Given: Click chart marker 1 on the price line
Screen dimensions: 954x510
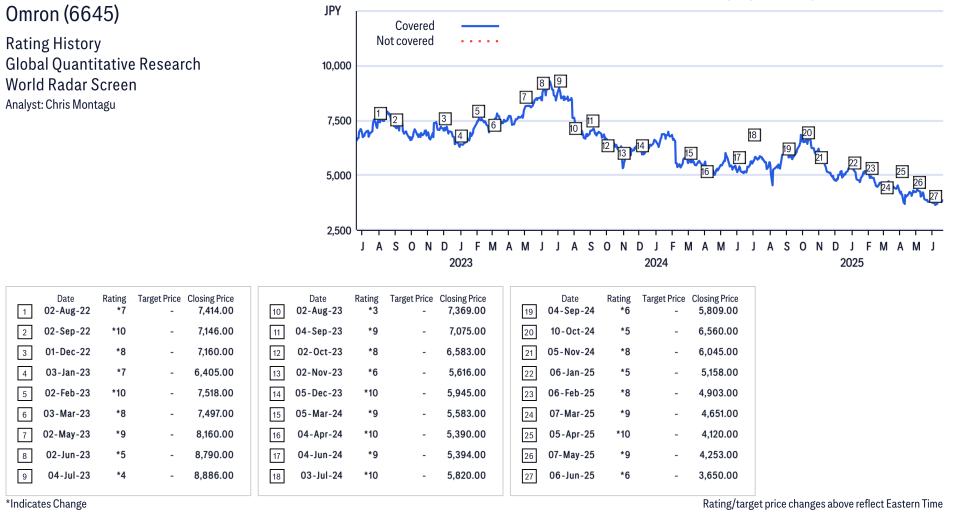Looking at the screenshot, I should click(380, 114).
